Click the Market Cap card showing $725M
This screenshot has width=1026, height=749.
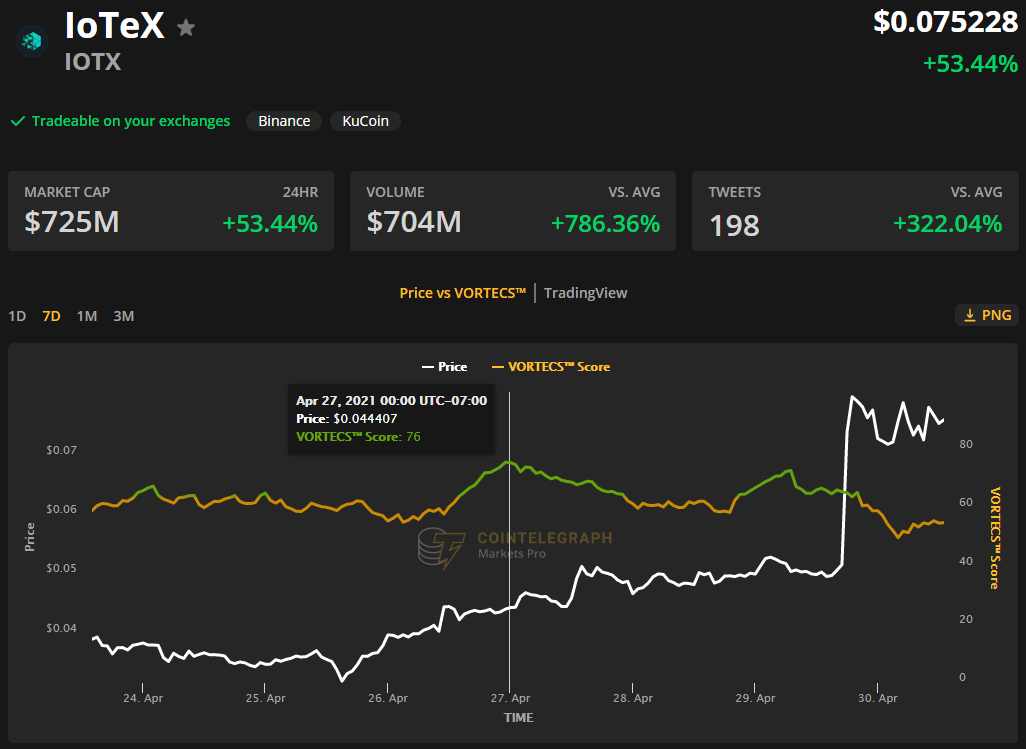pyautogui.click(x=171, y=211)
